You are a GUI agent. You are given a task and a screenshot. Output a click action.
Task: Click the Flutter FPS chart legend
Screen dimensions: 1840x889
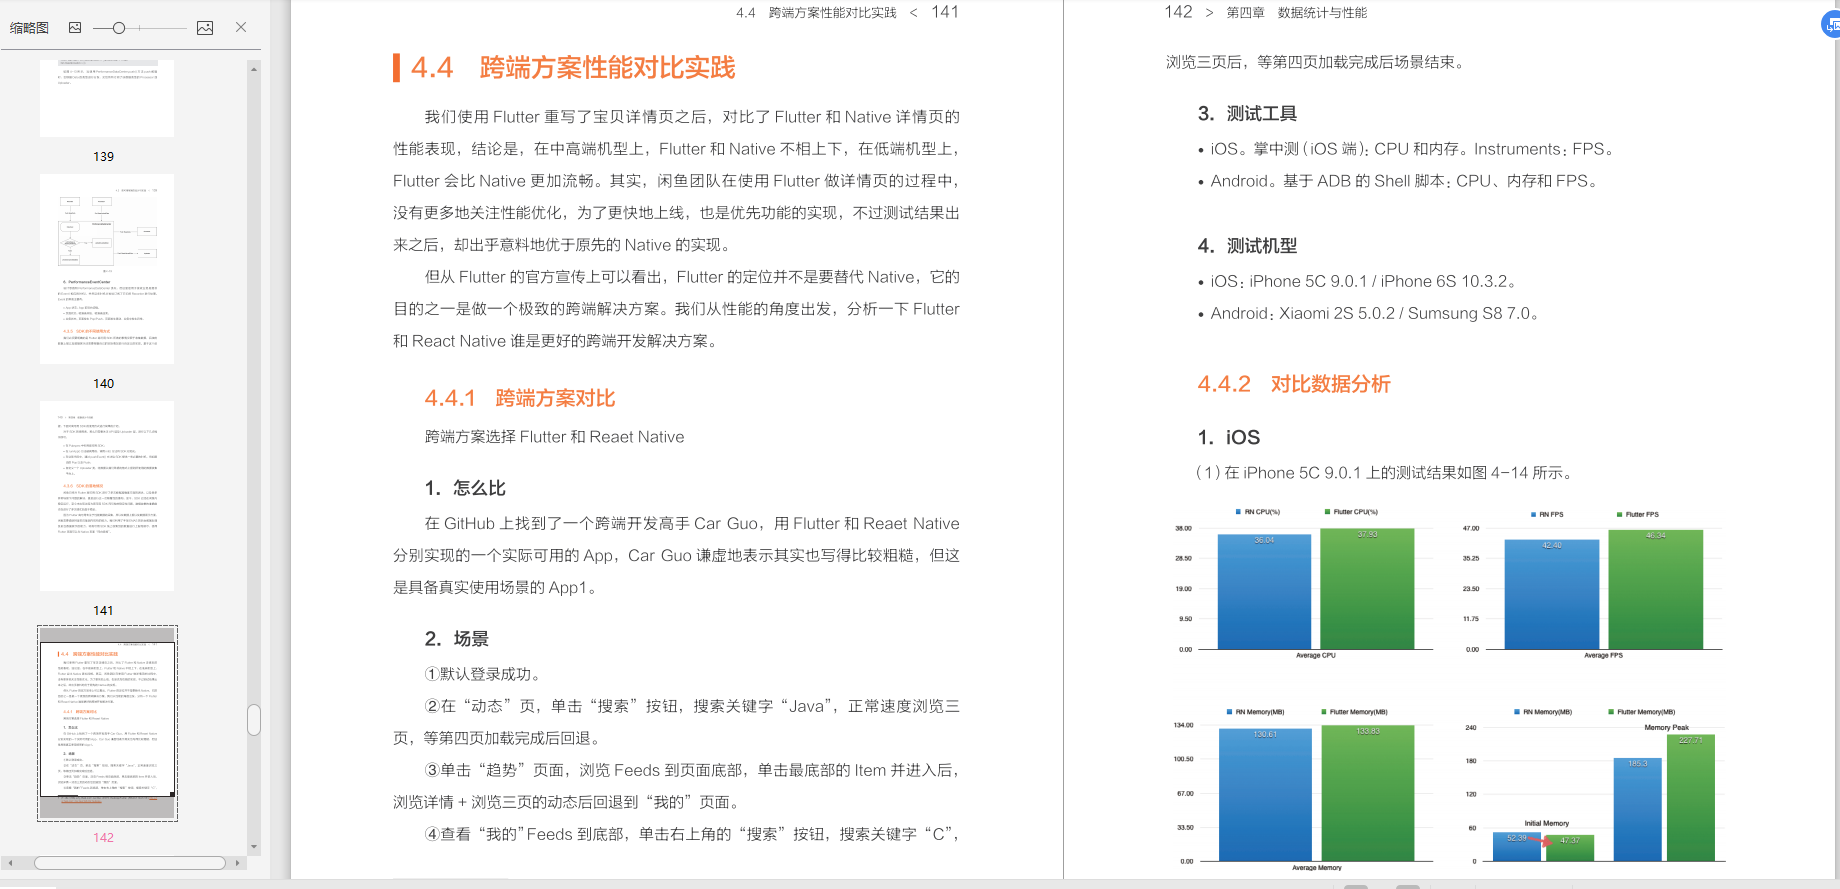[1638, 514]
